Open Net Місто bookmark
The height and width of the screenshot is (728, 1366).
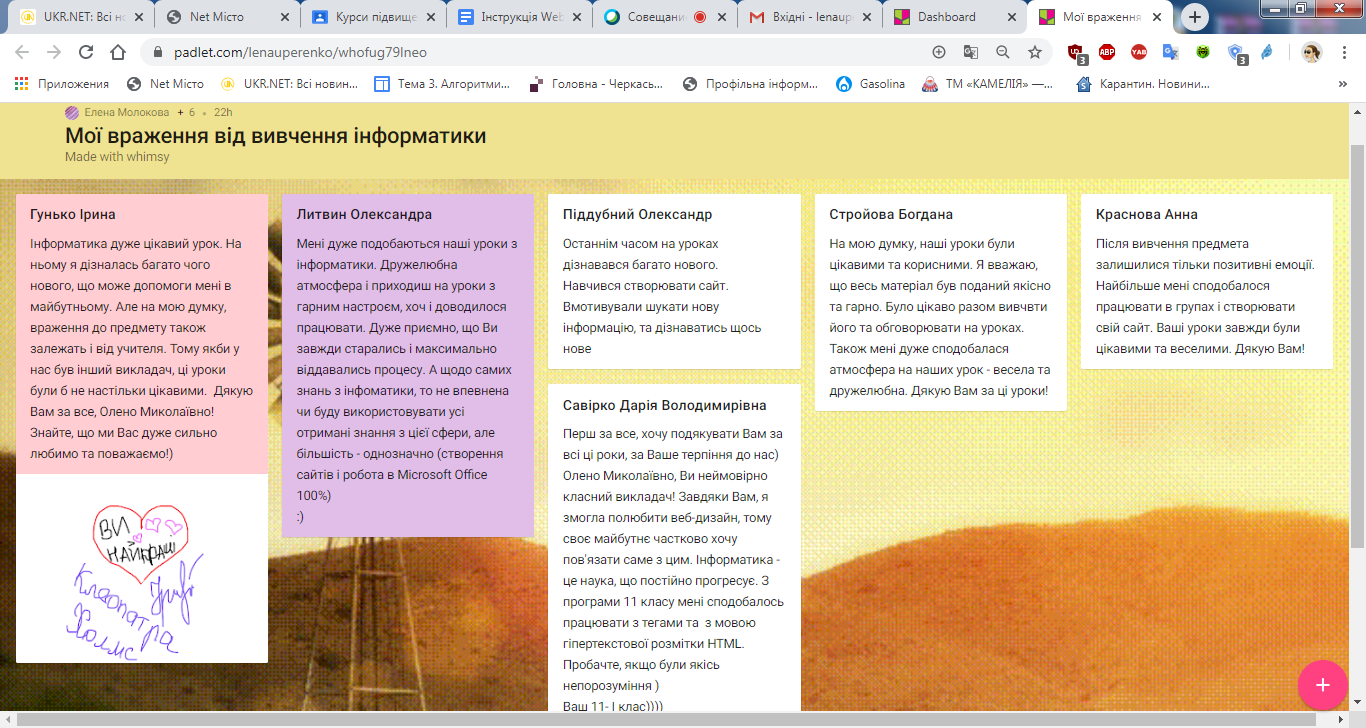point(165,84)
